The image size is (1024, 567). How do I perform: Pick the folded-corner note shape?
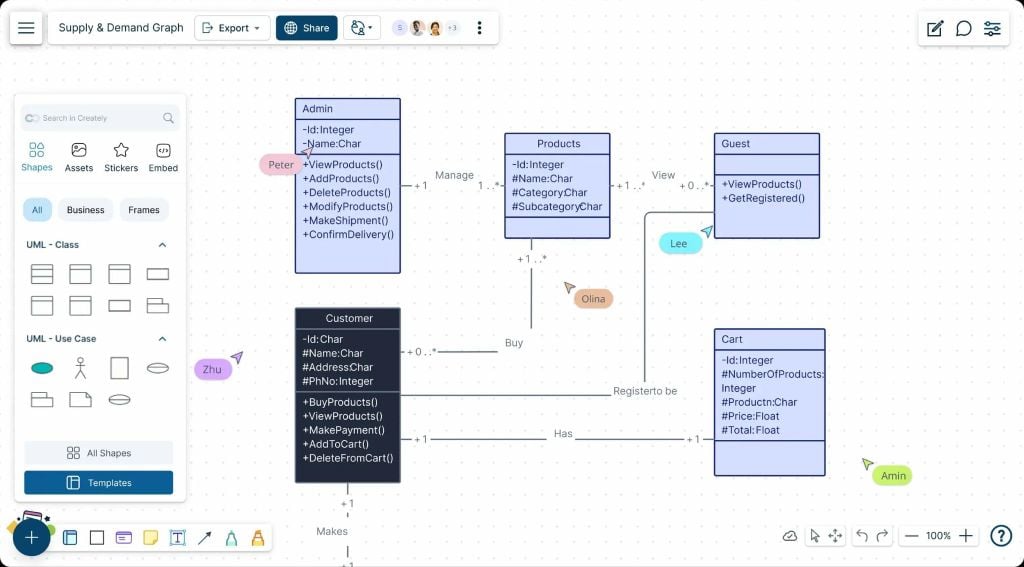click(80, 400)
